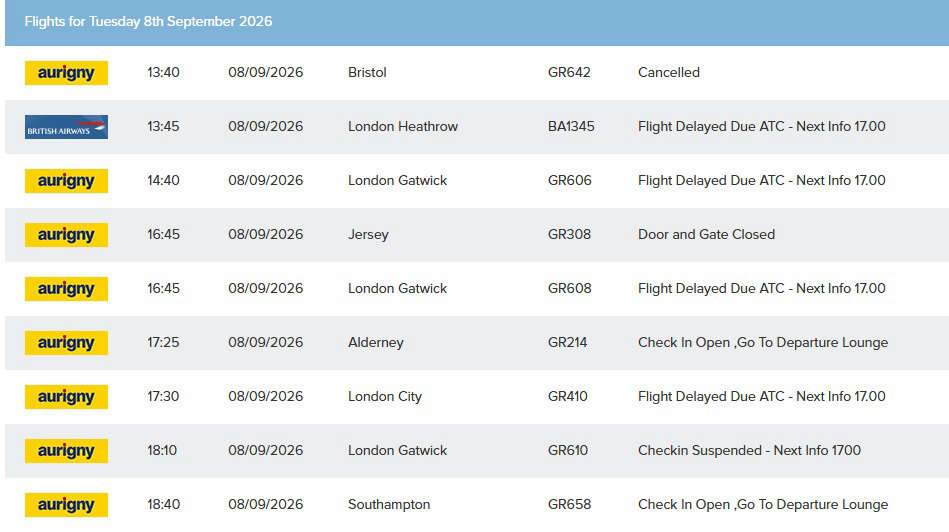Click the 17:30 departure time for London City
The width and height of the screenshot is (949, 532).
tap(163, 396)
